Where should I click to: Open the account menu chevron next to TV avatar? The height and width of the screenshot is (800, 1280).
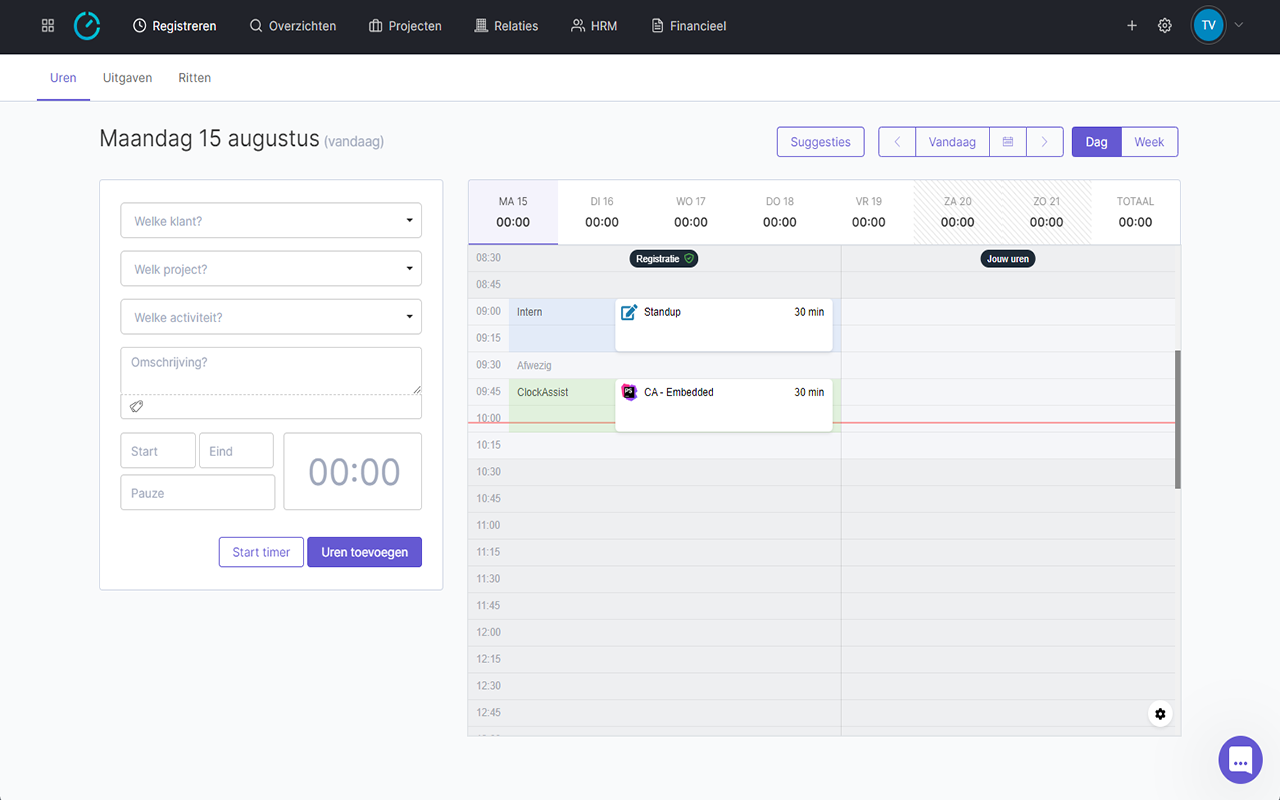(1238, 25)
